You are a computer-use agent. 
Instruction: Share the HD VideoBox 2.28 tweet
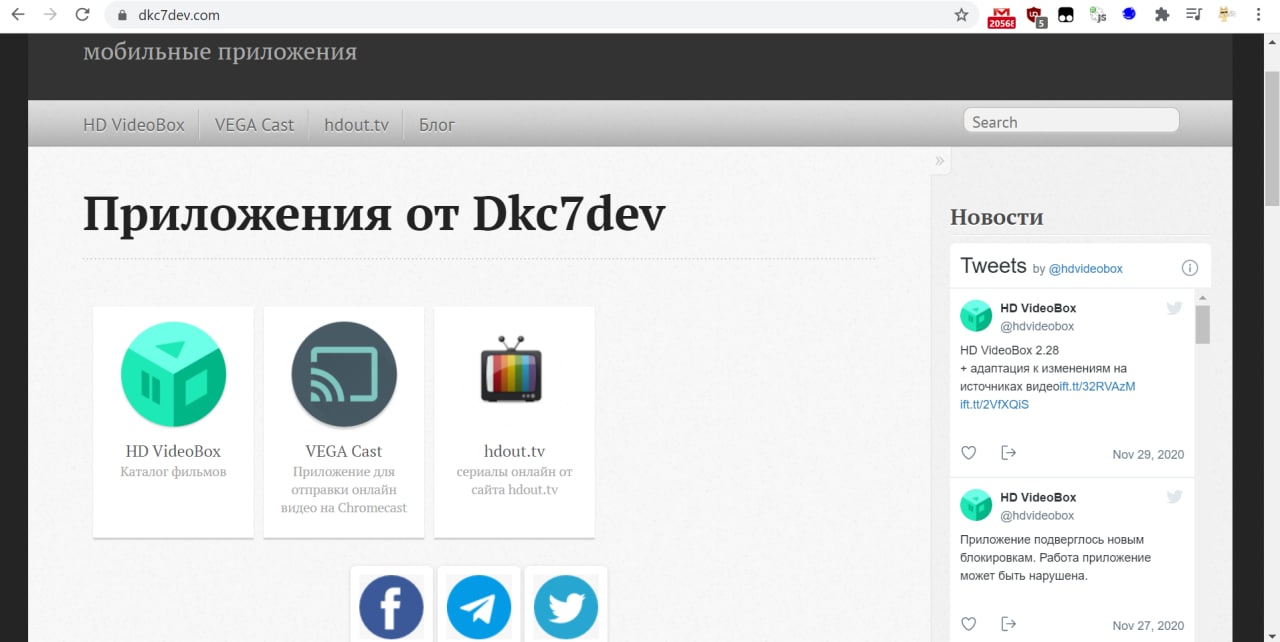click(x=1008, y=453)
